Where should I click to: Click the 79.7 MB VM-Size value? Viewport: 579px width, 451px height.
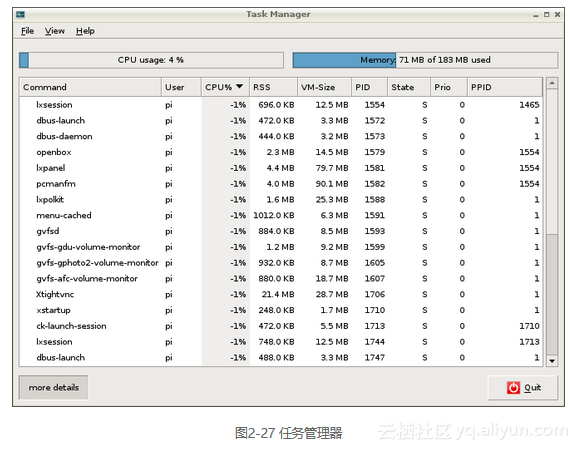click(x=332, y=168)
